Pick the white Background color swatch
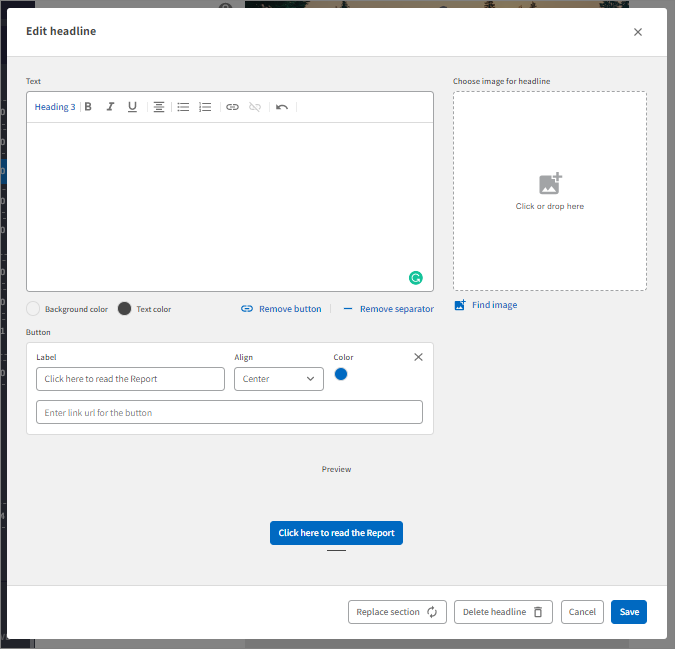Image resolution: width=675 pixels, height=649 pixels. click(x=33, y=309)
